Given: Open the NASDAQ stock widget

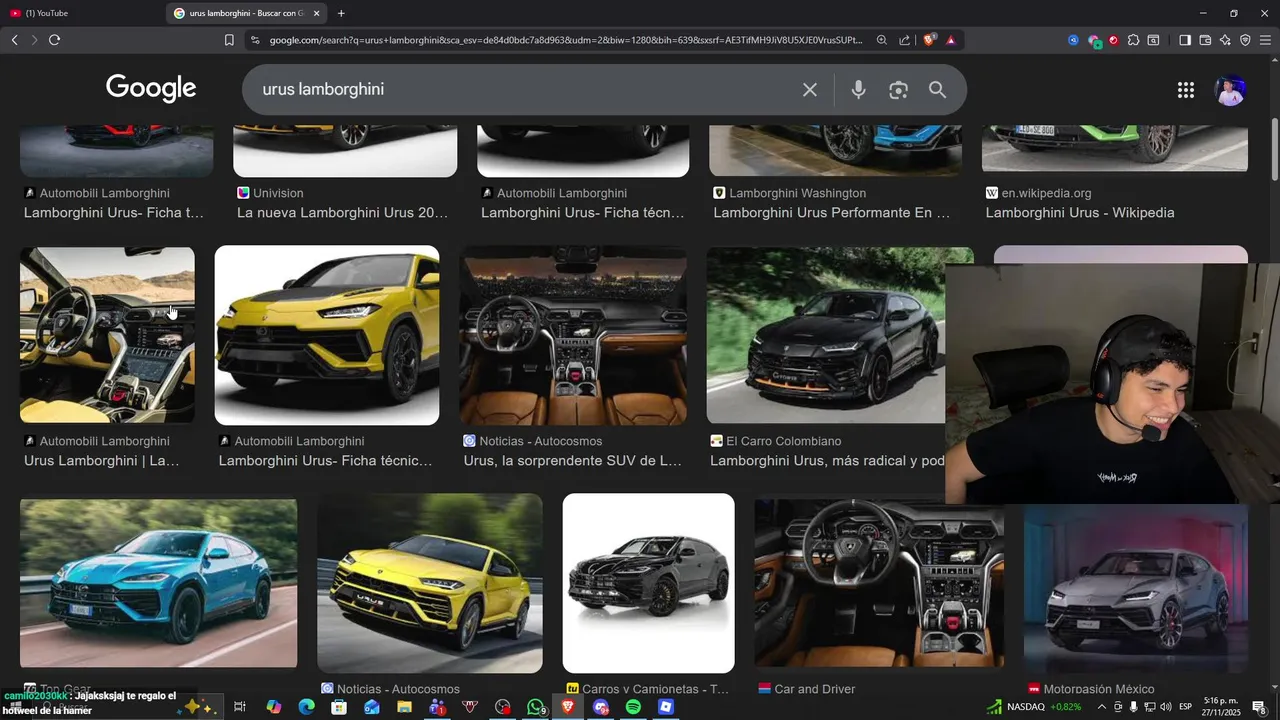Looking at the screenshot, I should (1034, 707).
